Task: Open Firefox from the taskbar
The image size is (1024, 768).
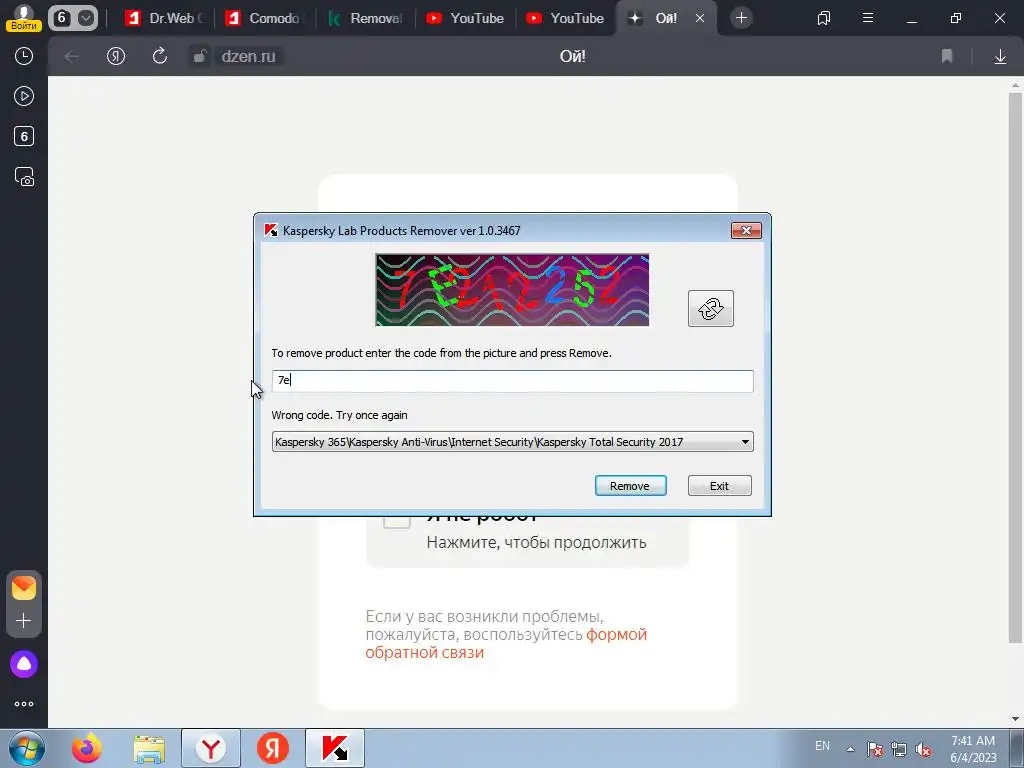Action: (x=87, y=748)
